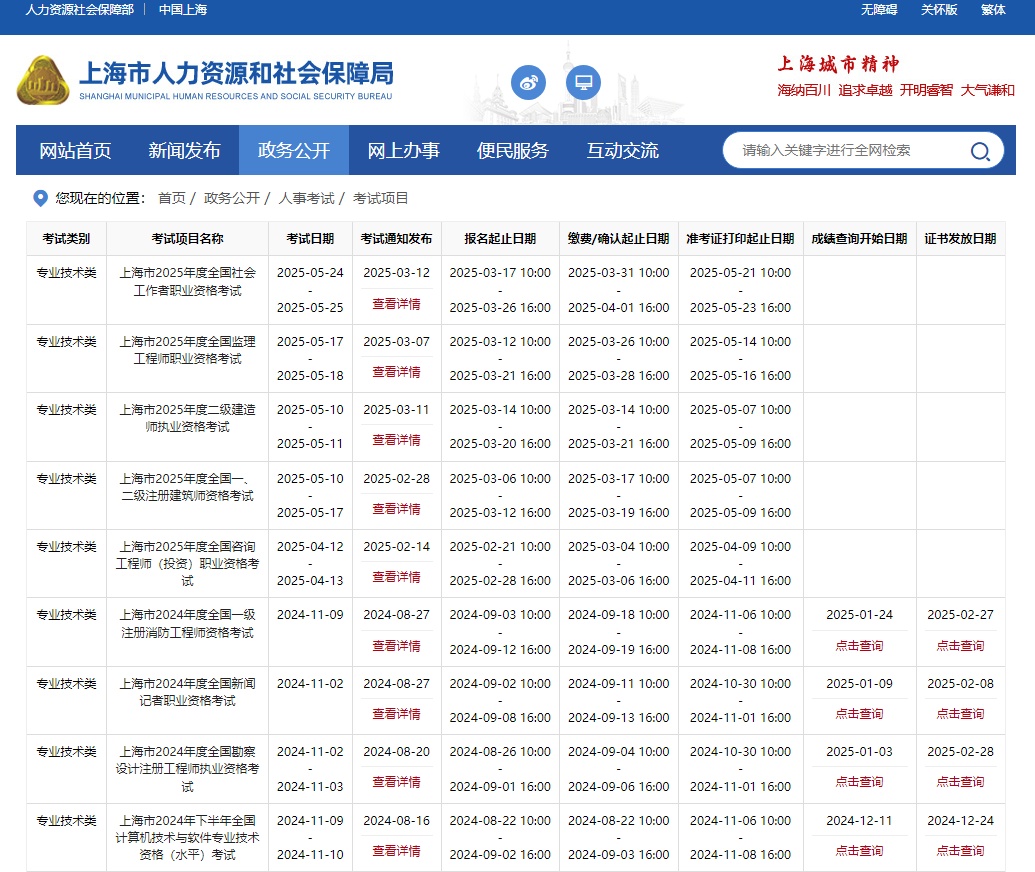View 查看详情 for the 新闻记者 exam

(x=396, y=714)
